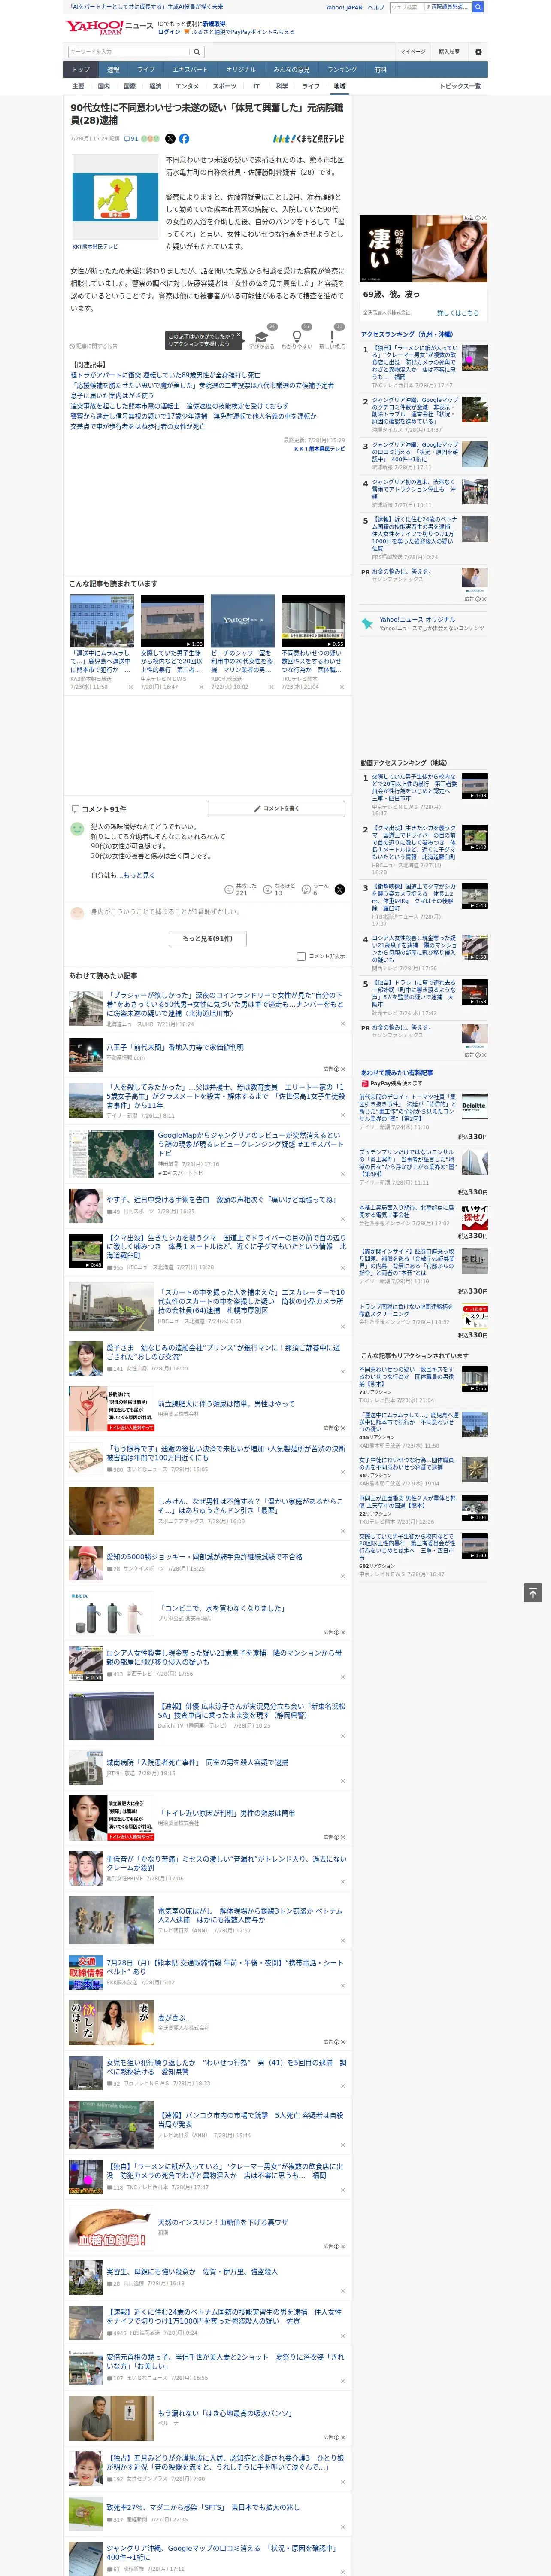Open the みんなの意見 navigation tab
551x2576 pixels.
click(x=291, y=70)
